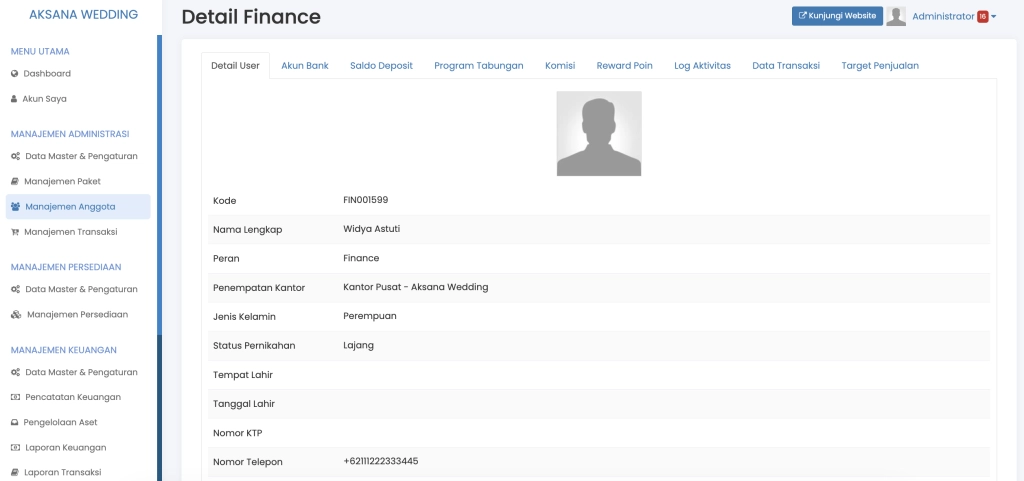Viewport: 1024px width, 481px height.
Task: Click the Kunjungi Website button
Action: 837,16
